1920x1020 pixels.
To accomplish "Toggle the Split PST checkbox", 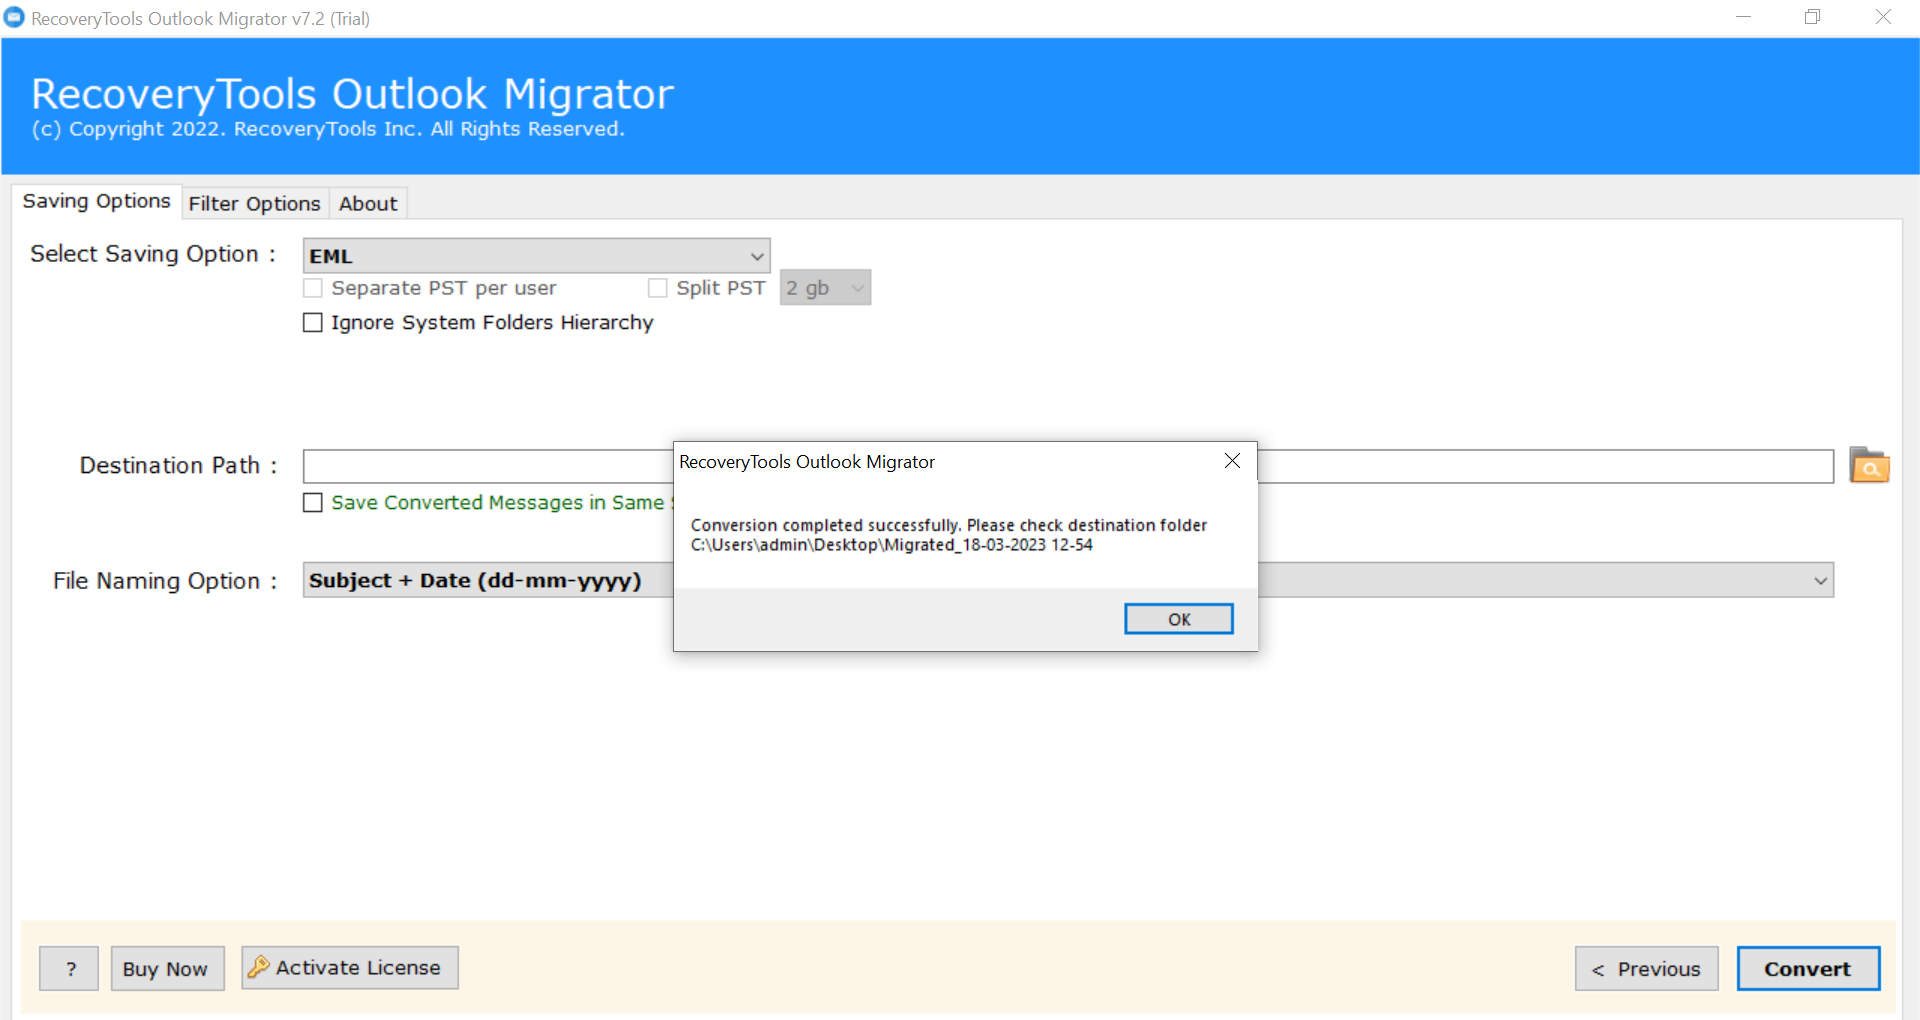I will coord(658,288).
